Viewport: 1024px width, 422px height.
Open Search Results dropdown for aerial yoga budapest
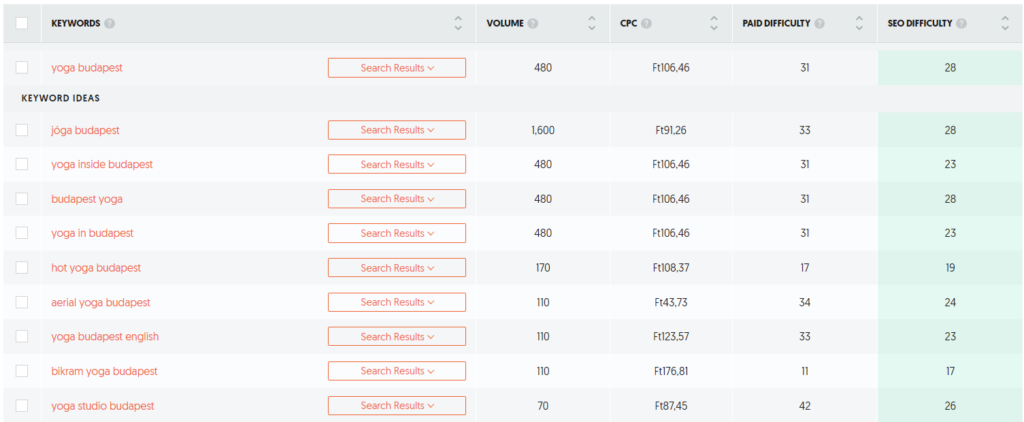click(x=397, y=302)
